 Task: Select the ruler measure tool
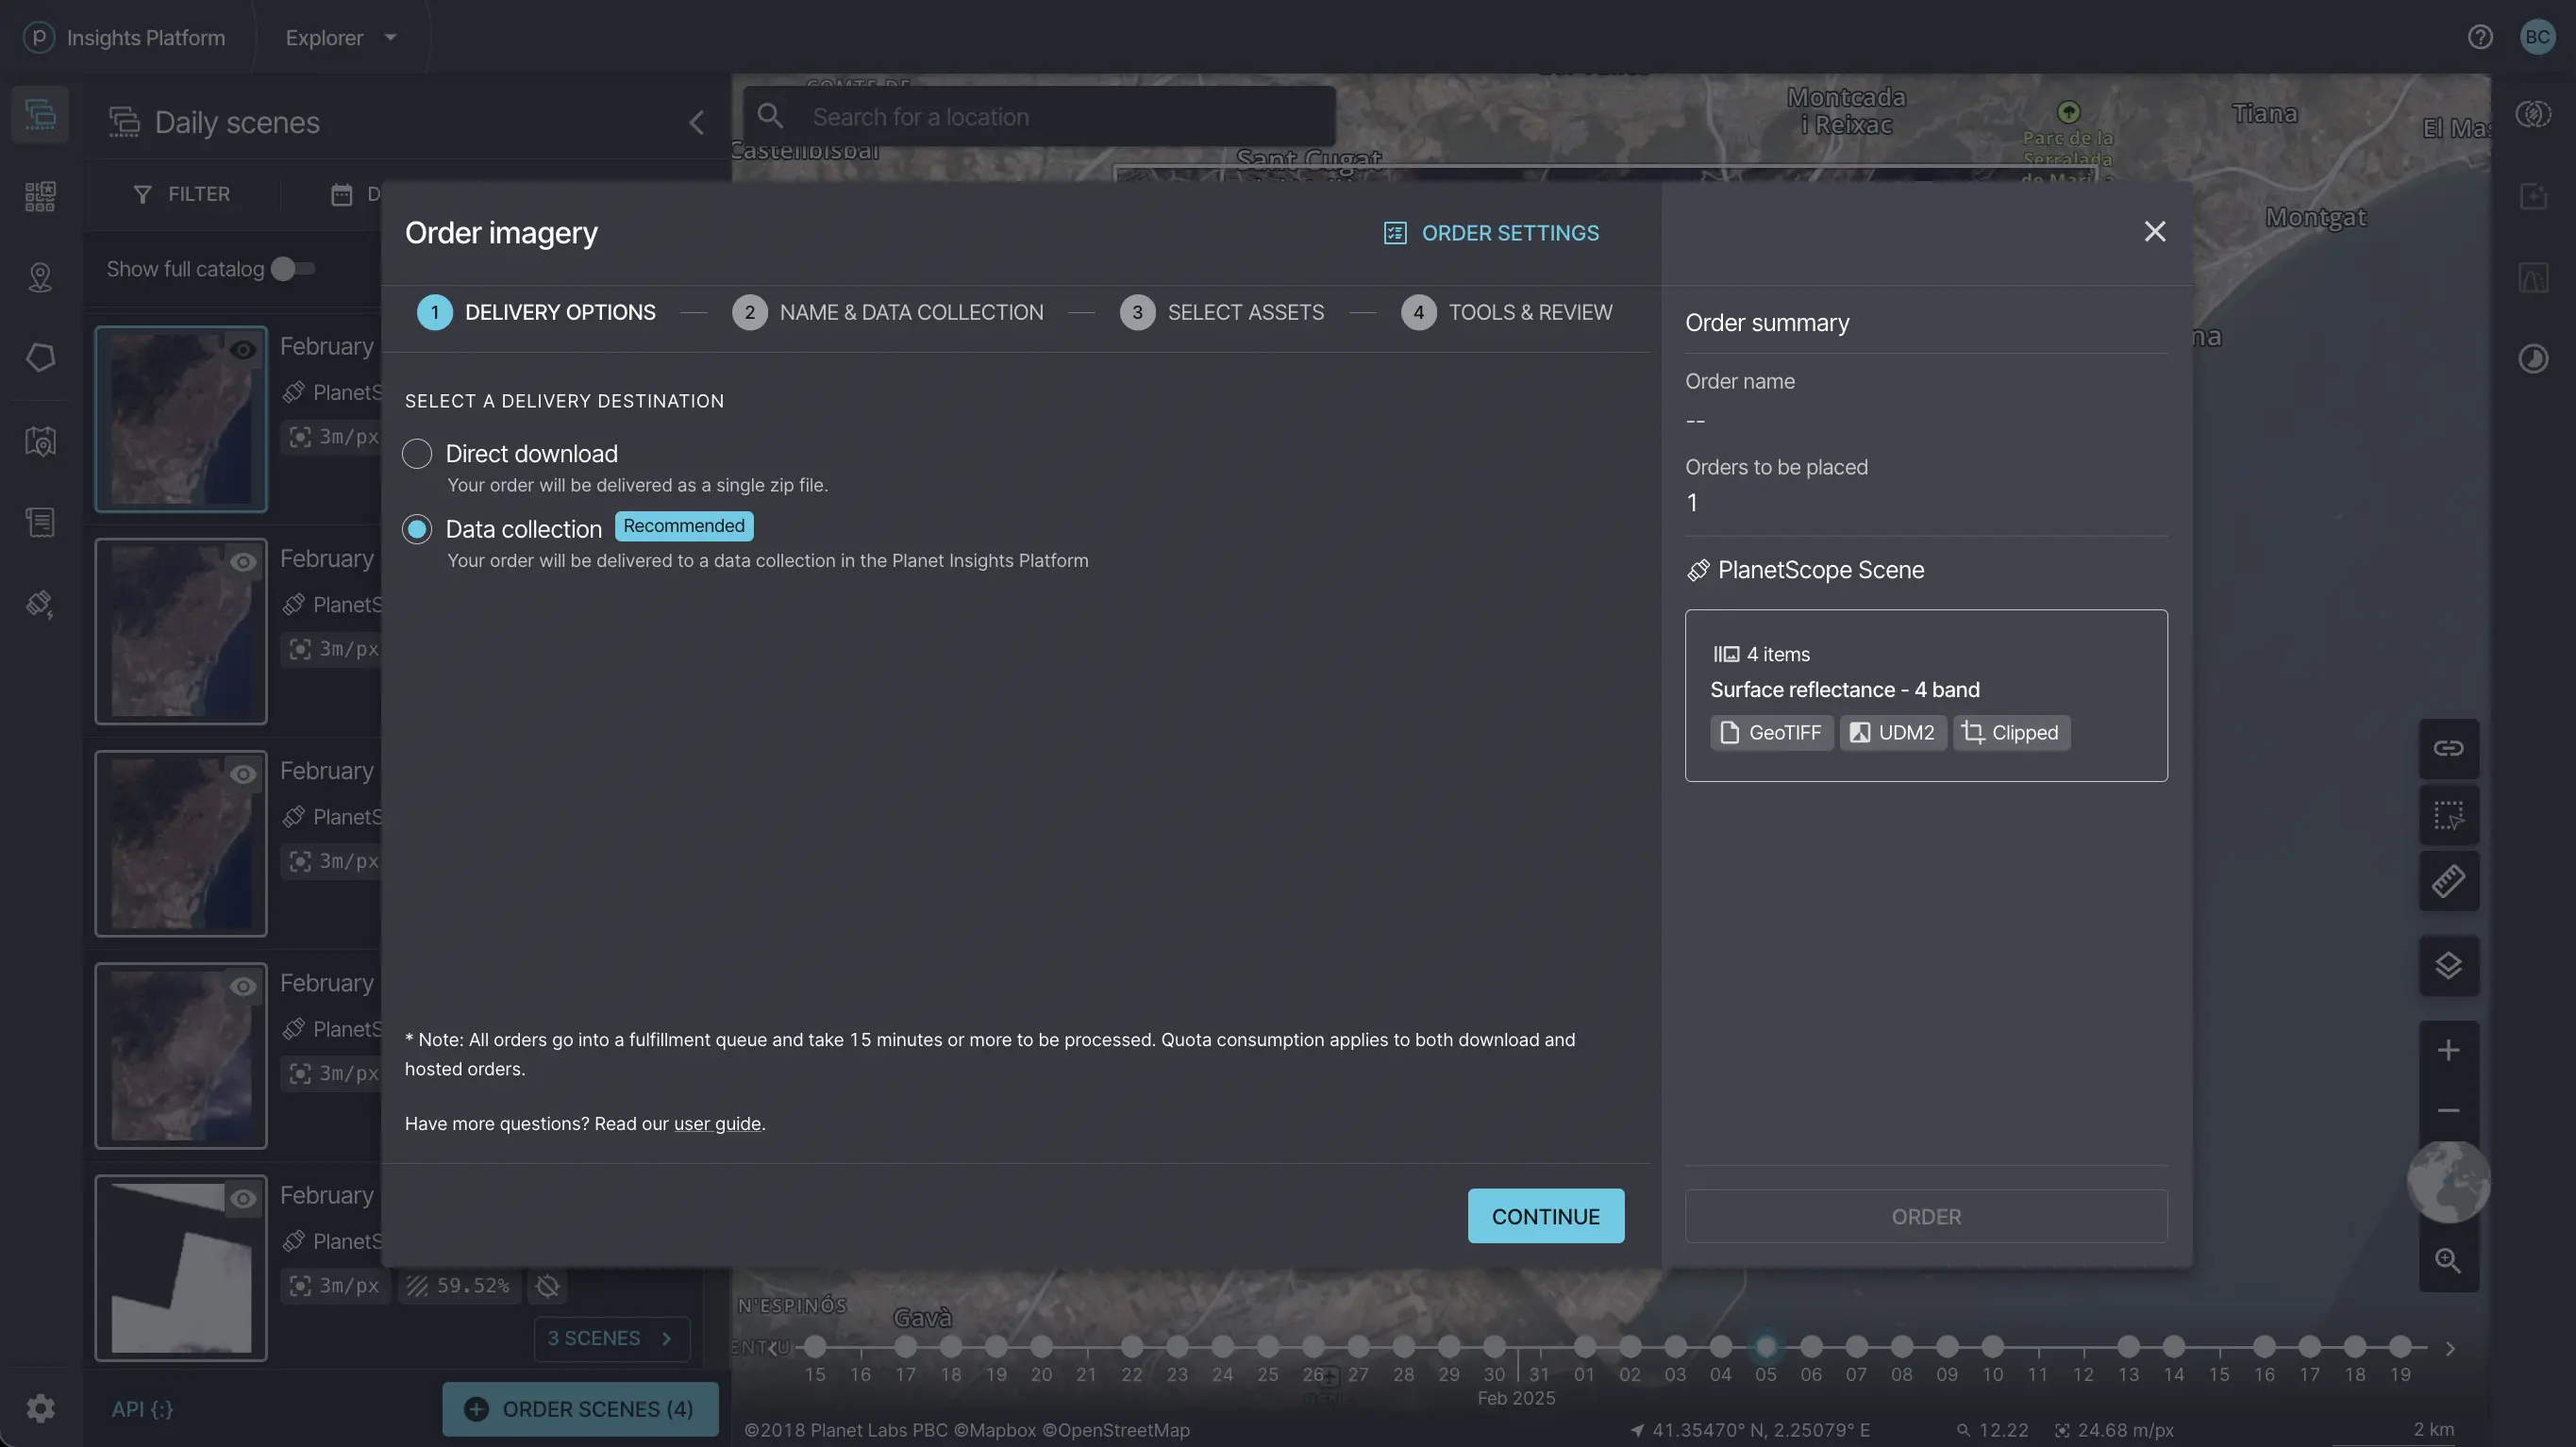pyautogui.click(x=2448, y=881)
